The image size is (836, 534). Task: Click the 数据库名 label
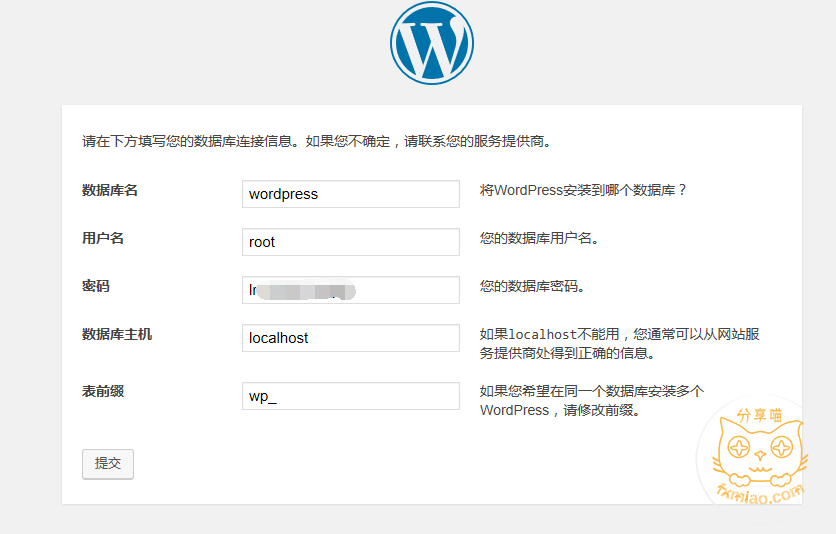click(110, 190)
